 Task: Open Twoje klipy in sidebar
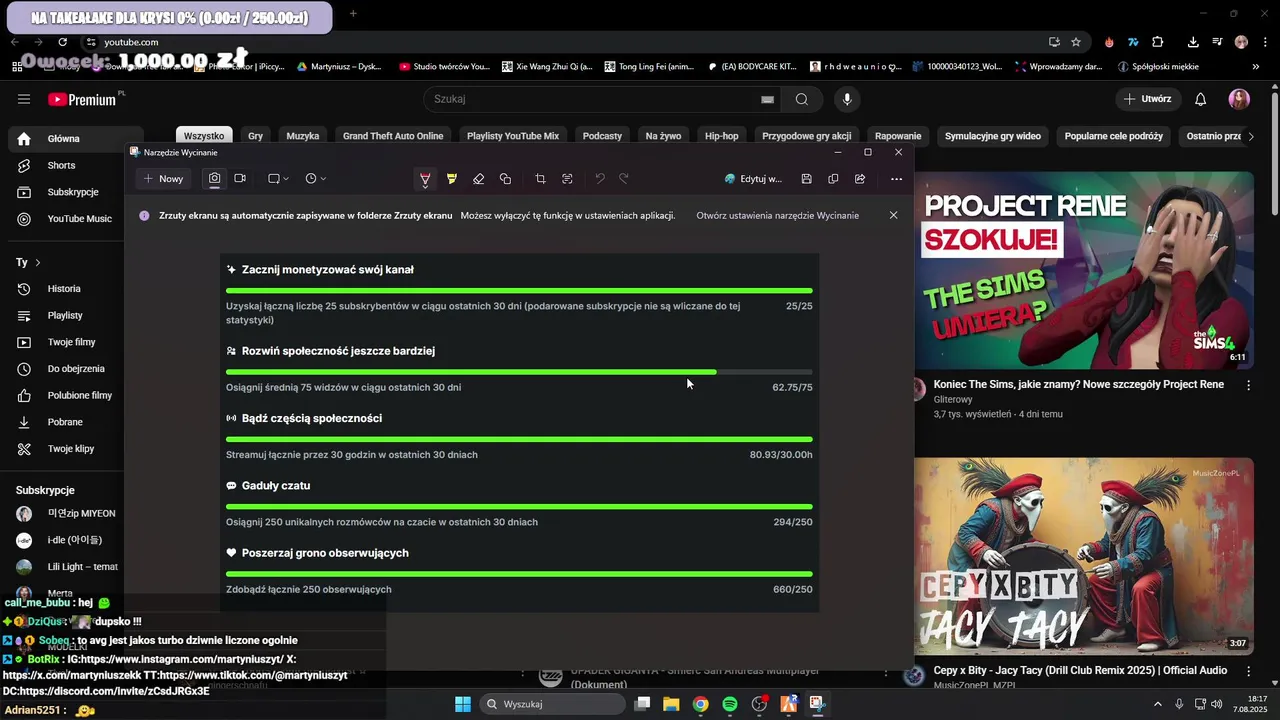(65, 449)
